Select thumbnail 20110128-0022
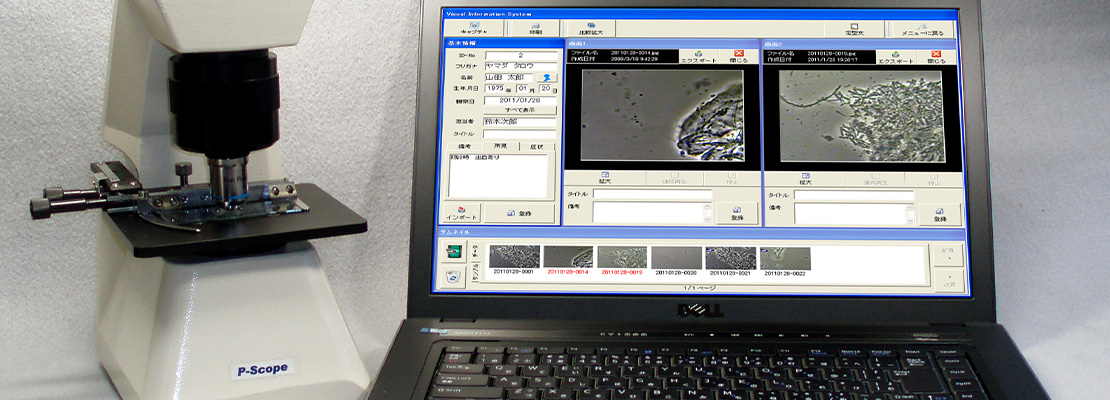Screen dimensions: 1110x400 (785, 260)
